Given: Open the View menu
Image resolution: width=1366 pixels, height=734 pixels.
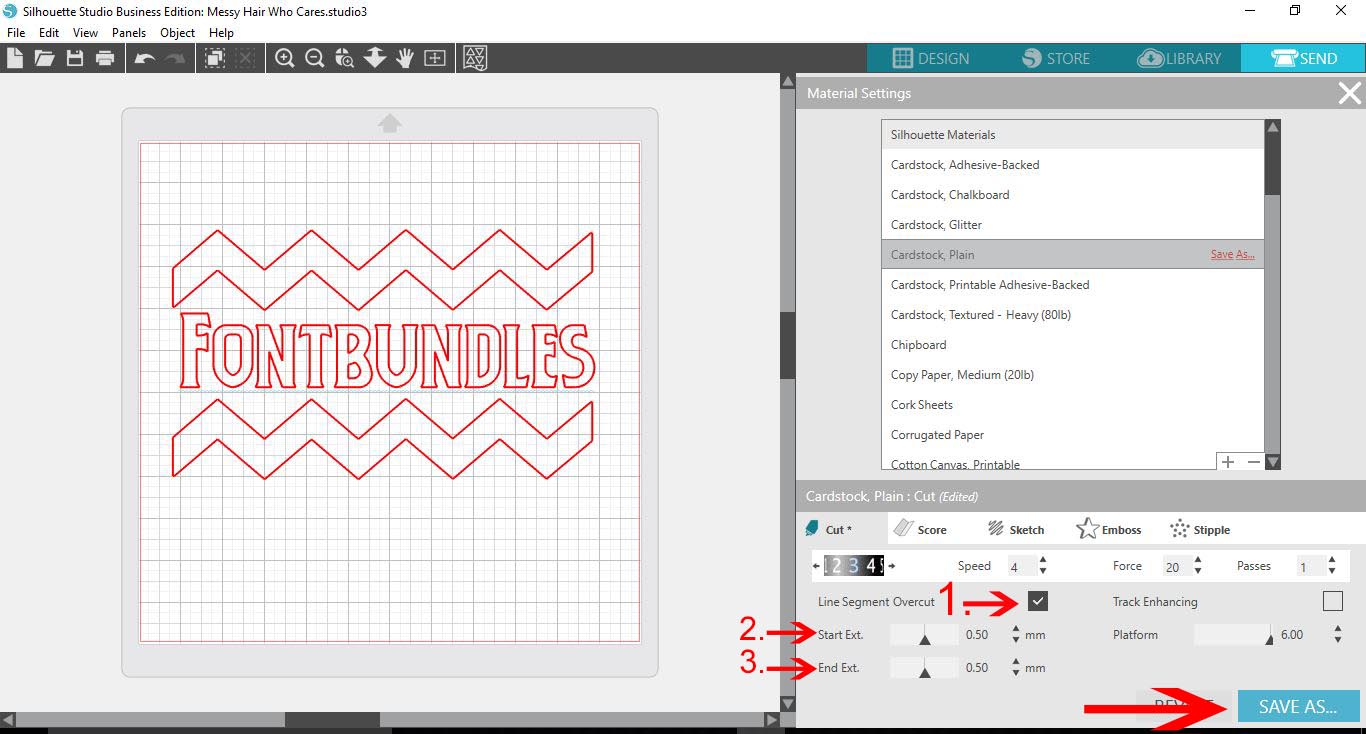Looking at the screenshot, I should 85,33.
